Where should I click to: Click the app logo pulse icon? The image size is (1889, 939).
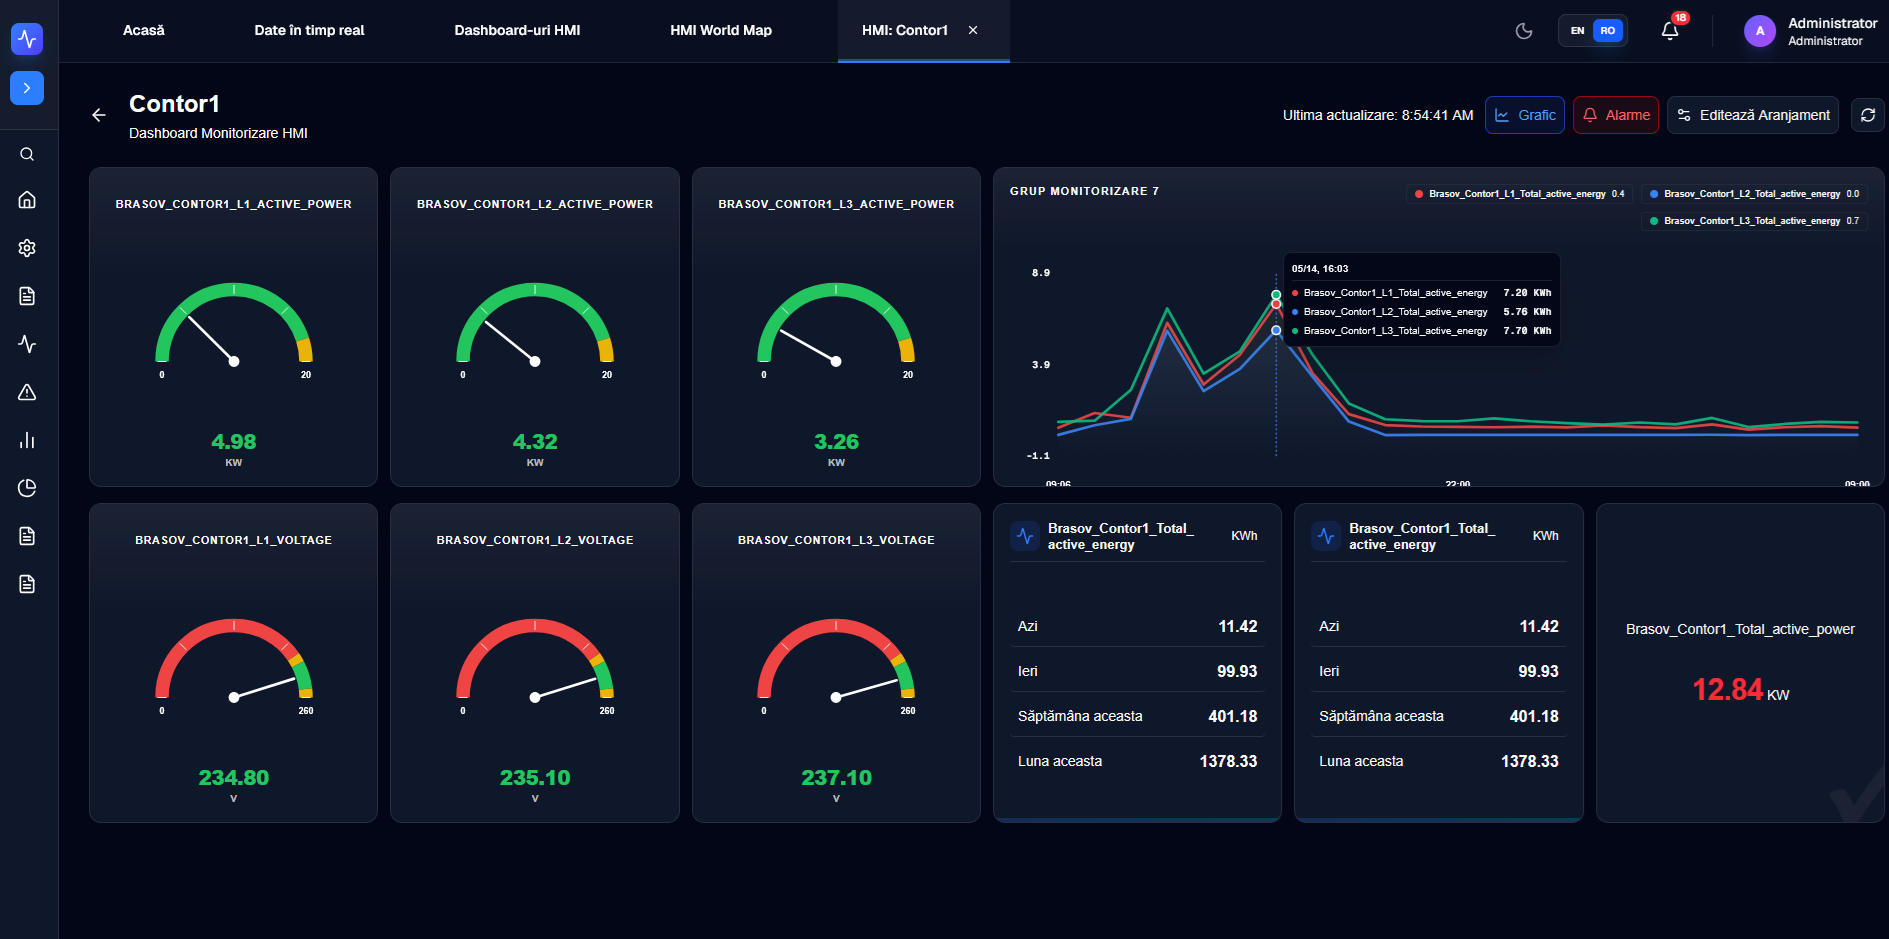click(x=27, y=39)
